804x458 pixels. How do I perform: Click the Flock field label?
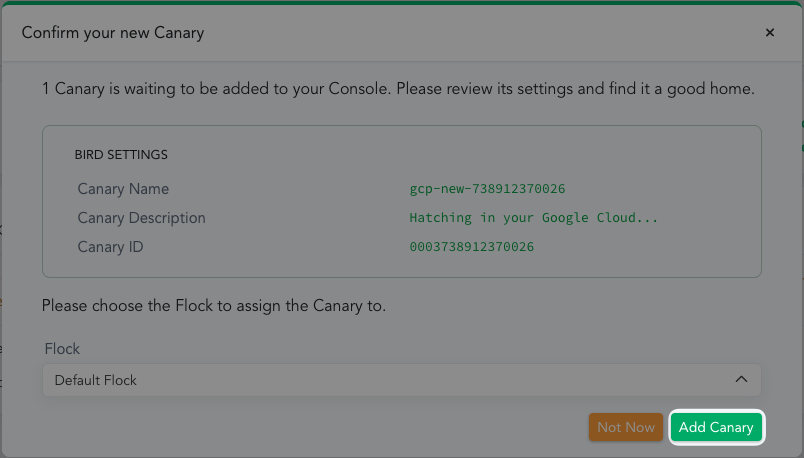(62, 349)
